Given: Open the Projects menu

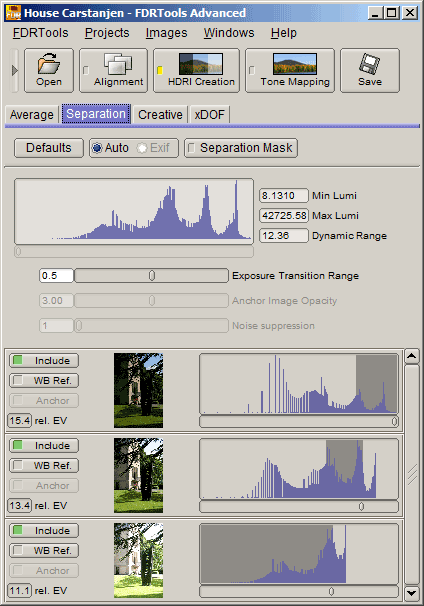Looking at the screenshot, I should 107,33.
